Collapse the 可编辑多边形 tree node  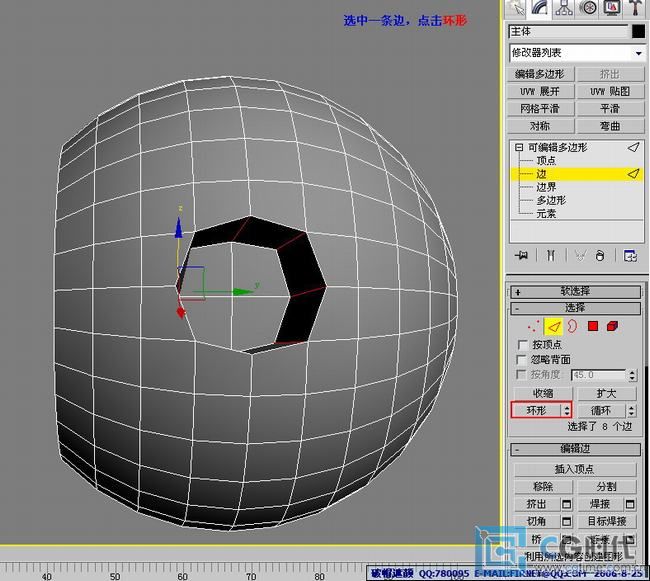(x=519, y=147)
